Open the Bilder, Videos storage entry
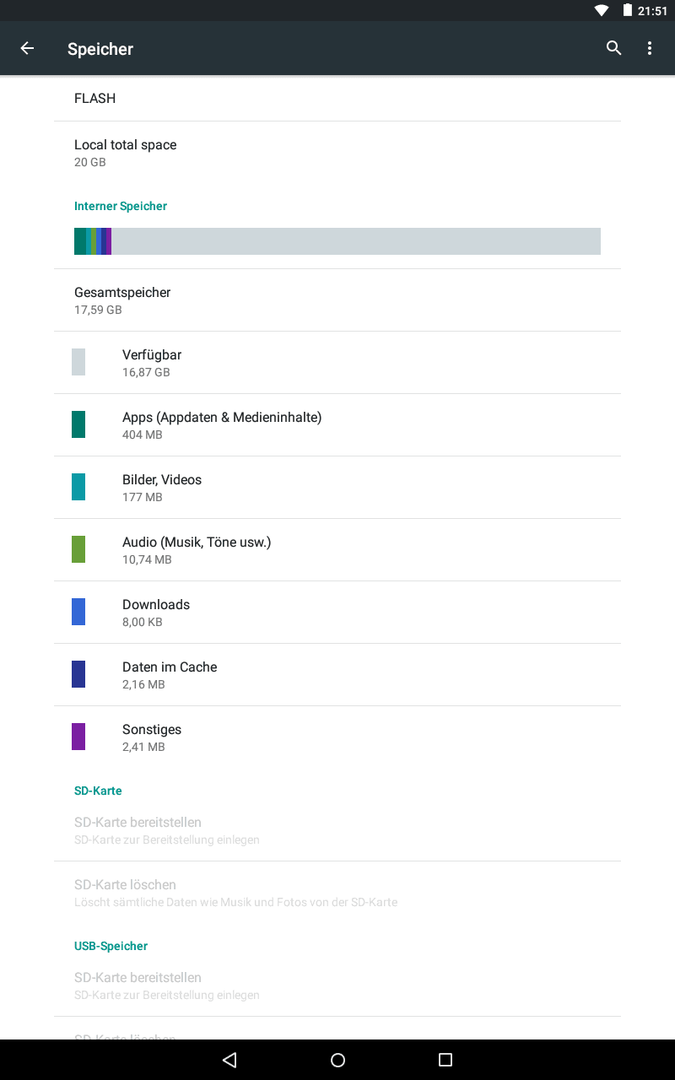675x1080 pixels. pos(338,488)
